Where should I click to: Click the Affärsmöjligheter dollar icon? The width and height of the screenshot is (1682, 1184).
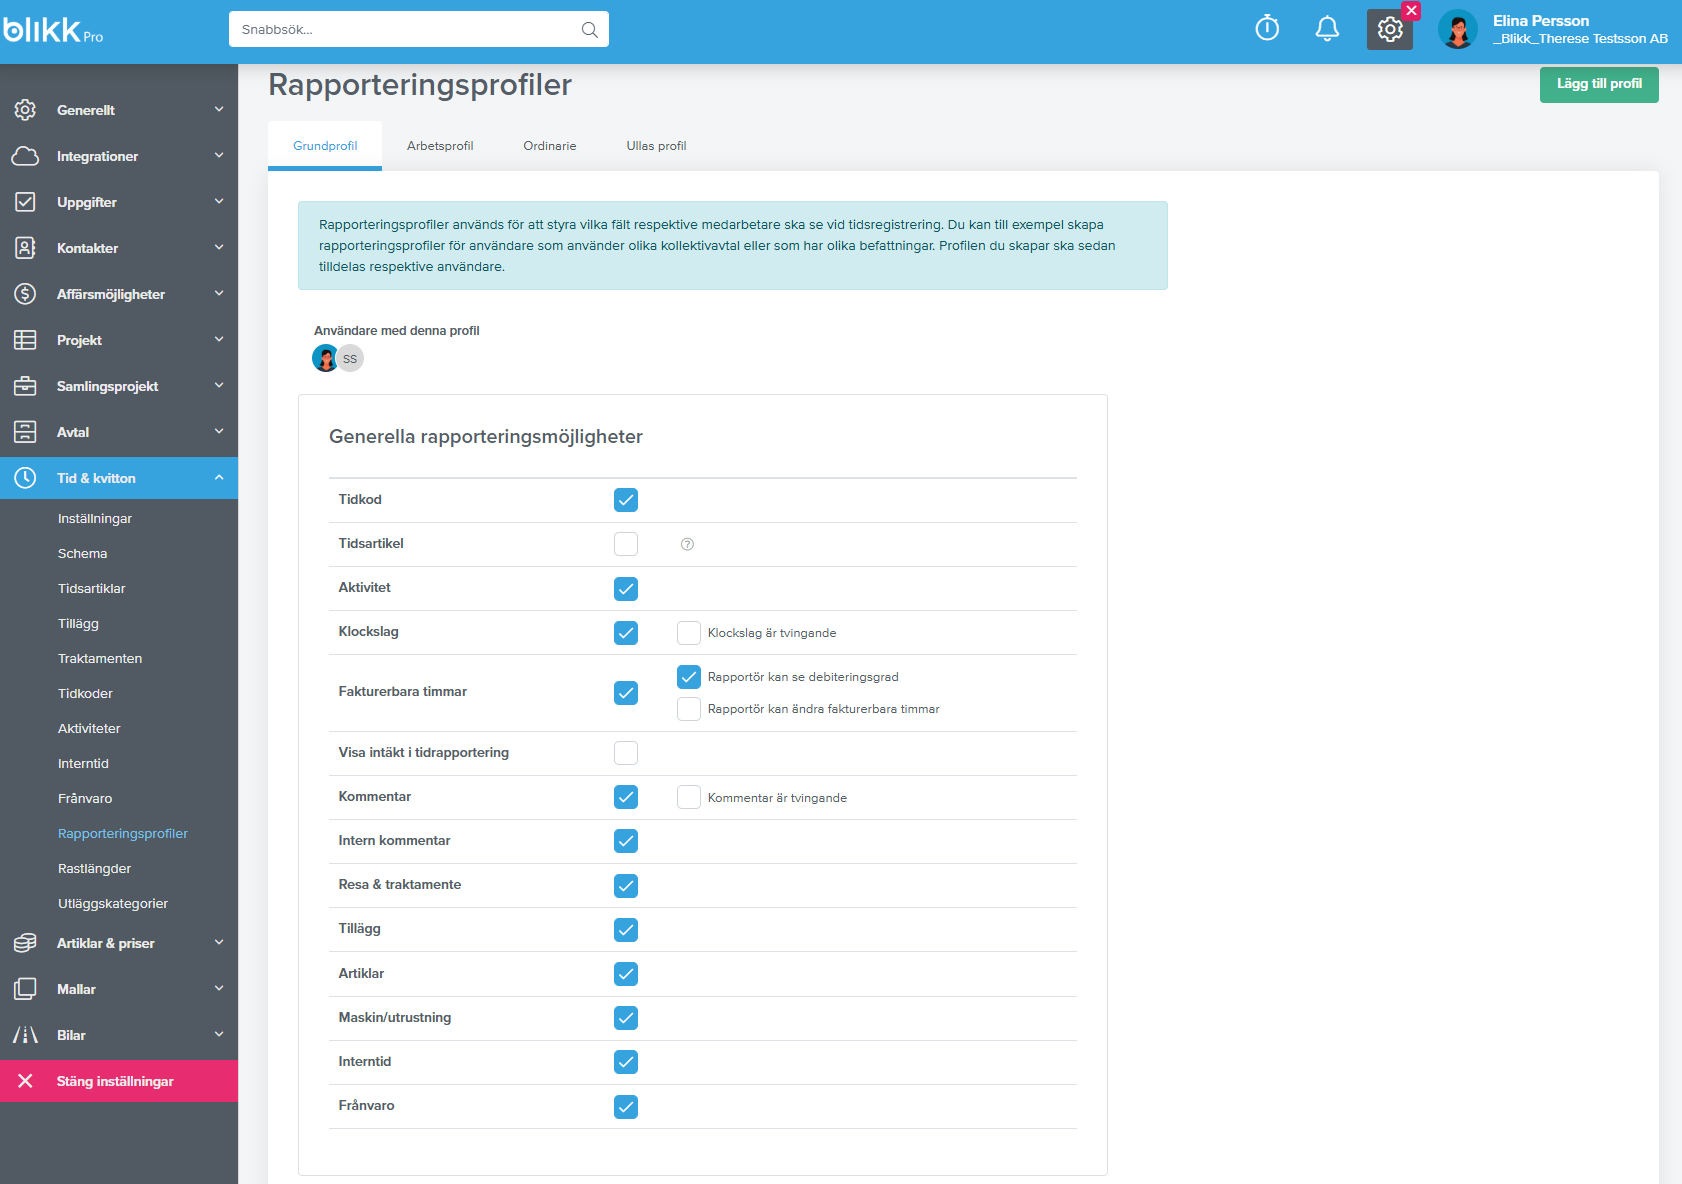(25, 294)
